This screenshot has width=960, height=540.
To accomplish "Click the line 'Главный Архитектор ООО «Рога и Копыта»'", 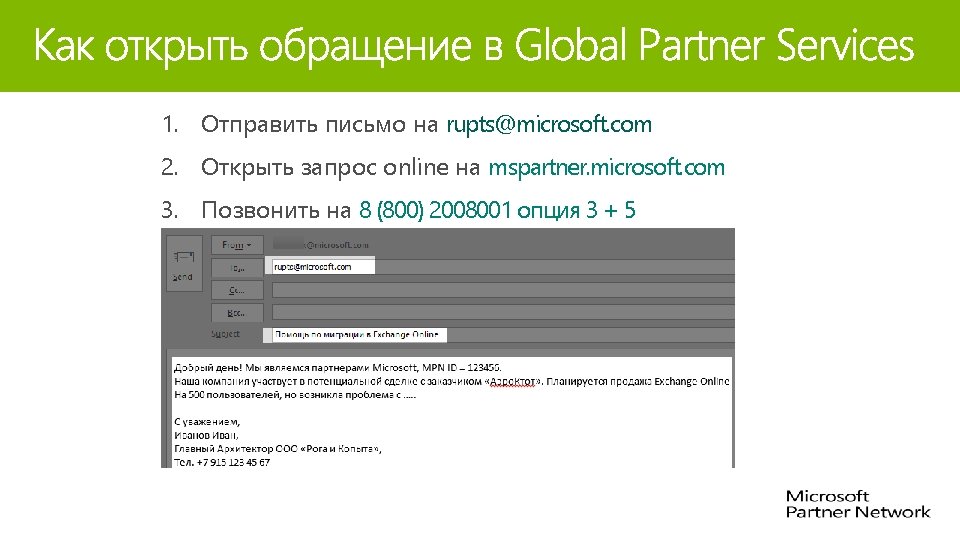I will pyautogui.click(x=277, y=449).
